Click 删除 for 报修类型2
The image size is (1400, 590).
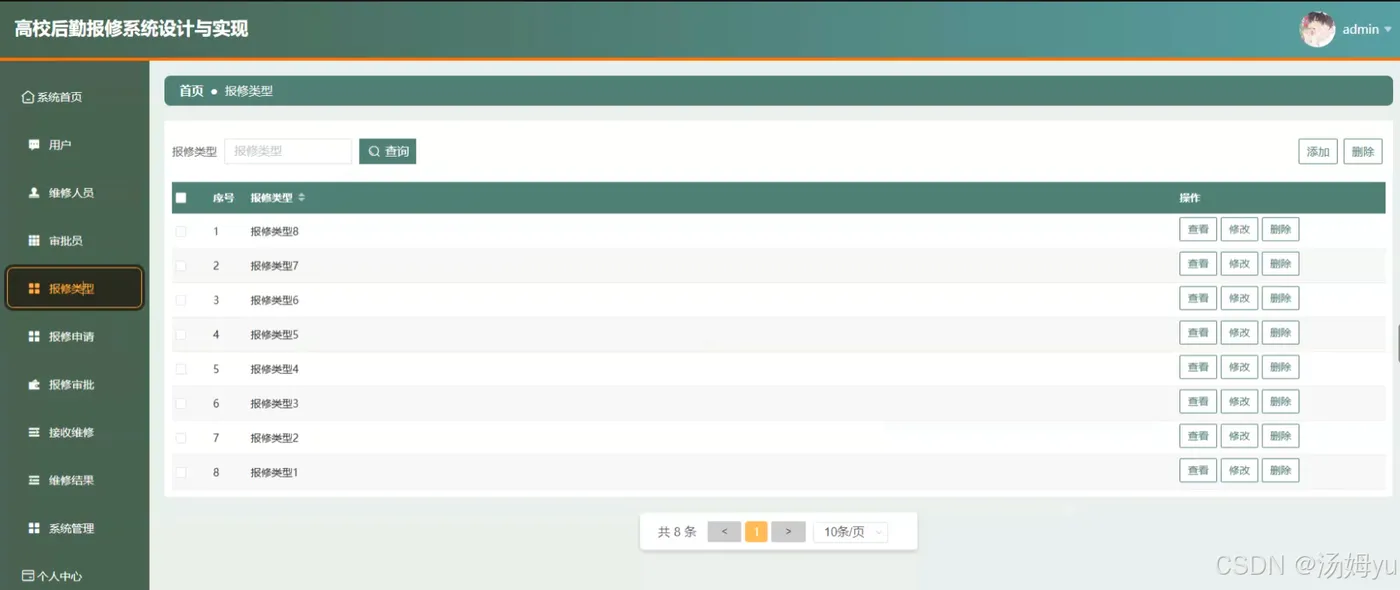[x=1280, y=436]
